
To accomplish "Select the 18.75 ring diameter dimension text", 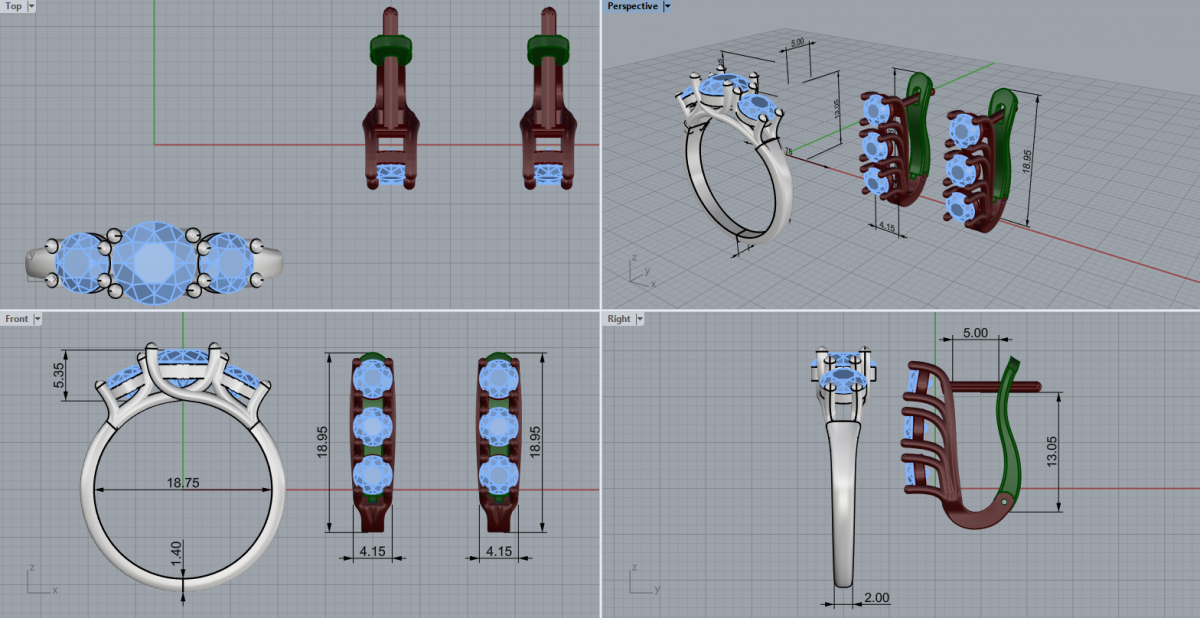I will [x=183, y=482].
